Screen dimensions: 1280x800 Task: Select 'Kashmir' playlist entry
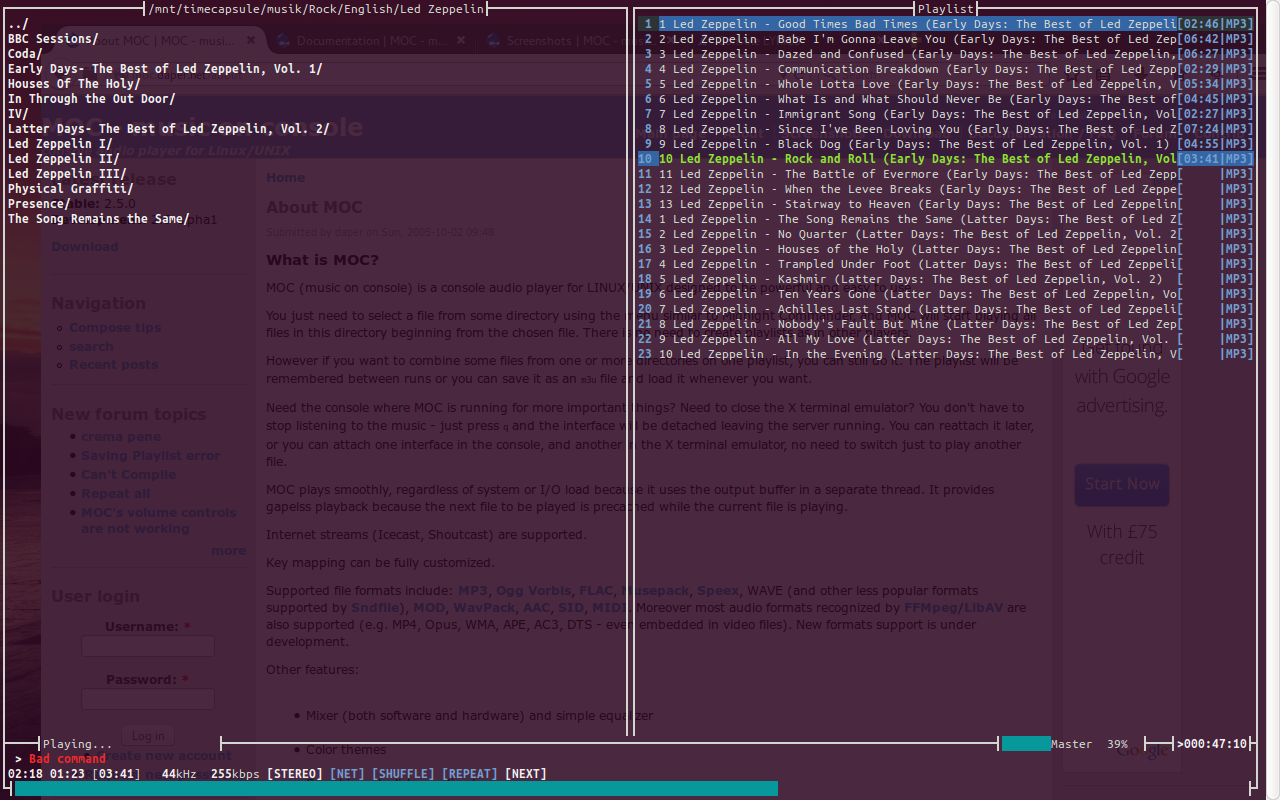pos(945,279)
